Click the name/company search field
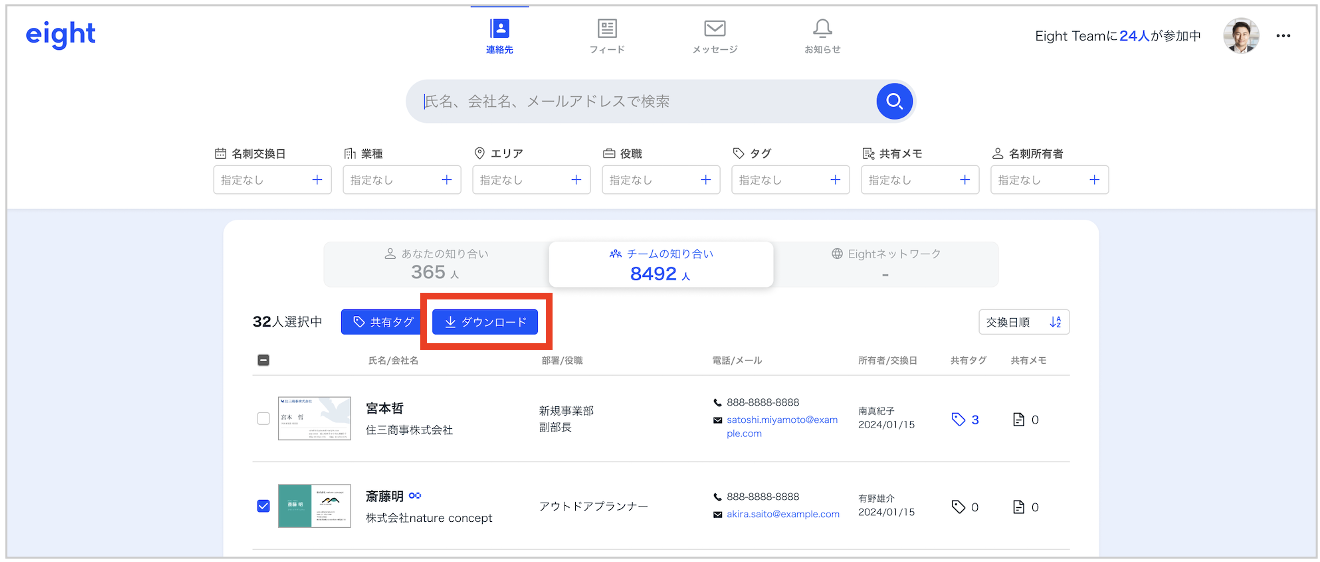The image size is (1320, 562). point(640,101)
